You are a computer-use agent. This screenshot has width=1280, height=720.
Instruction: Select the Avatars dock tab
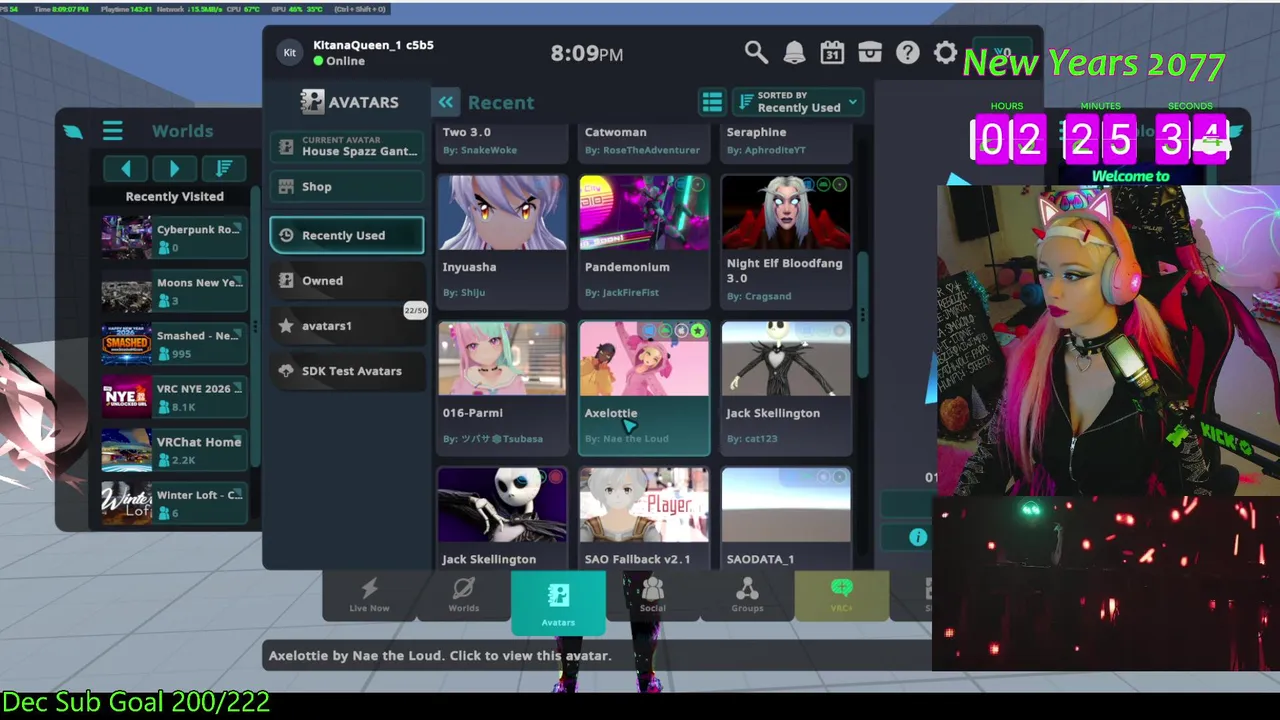point(558,603)
